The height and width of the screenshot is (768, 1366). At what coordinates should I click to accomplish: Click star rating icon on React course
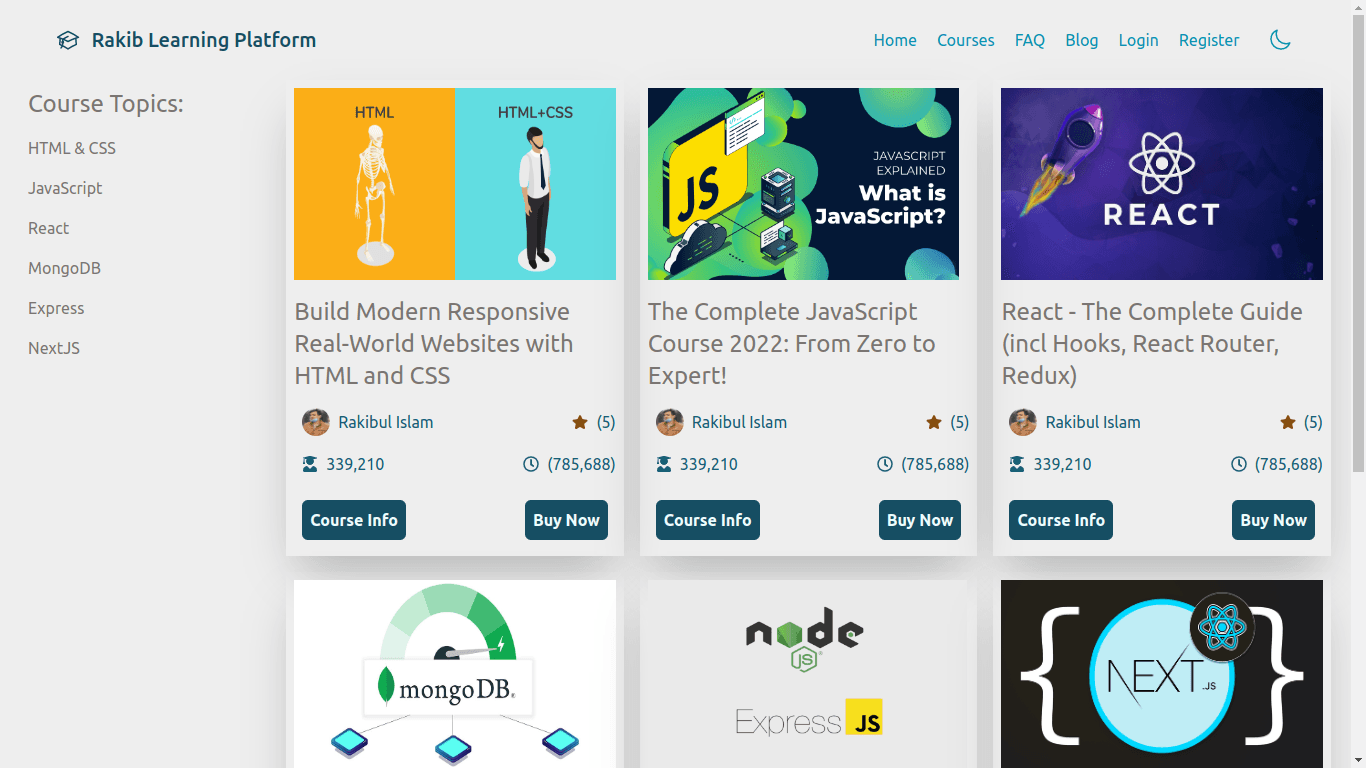pos(1288,422)
